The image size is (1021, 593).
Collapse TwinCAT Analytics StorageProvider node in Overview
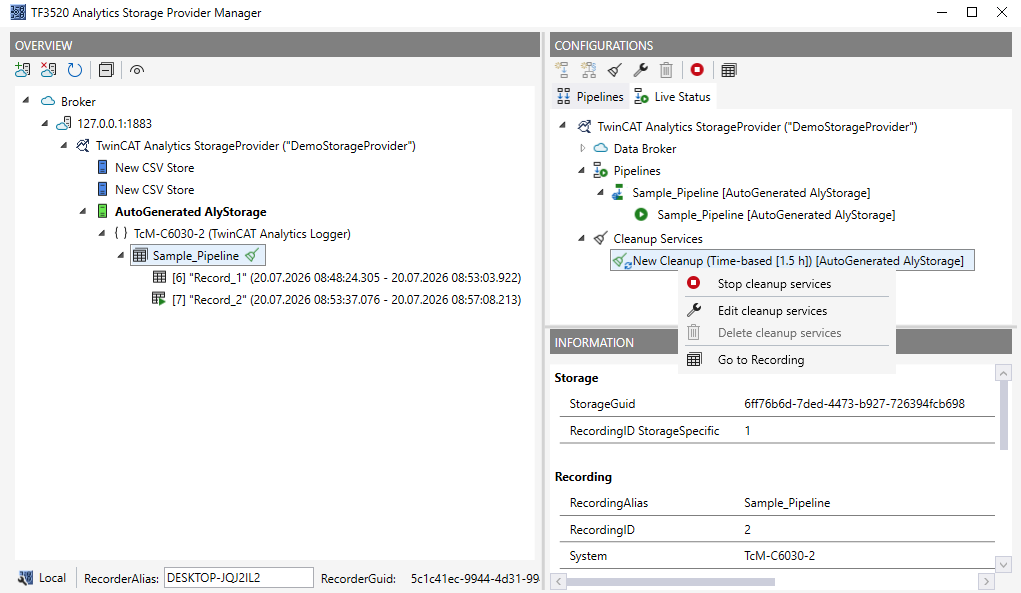(x=64, y=145)
